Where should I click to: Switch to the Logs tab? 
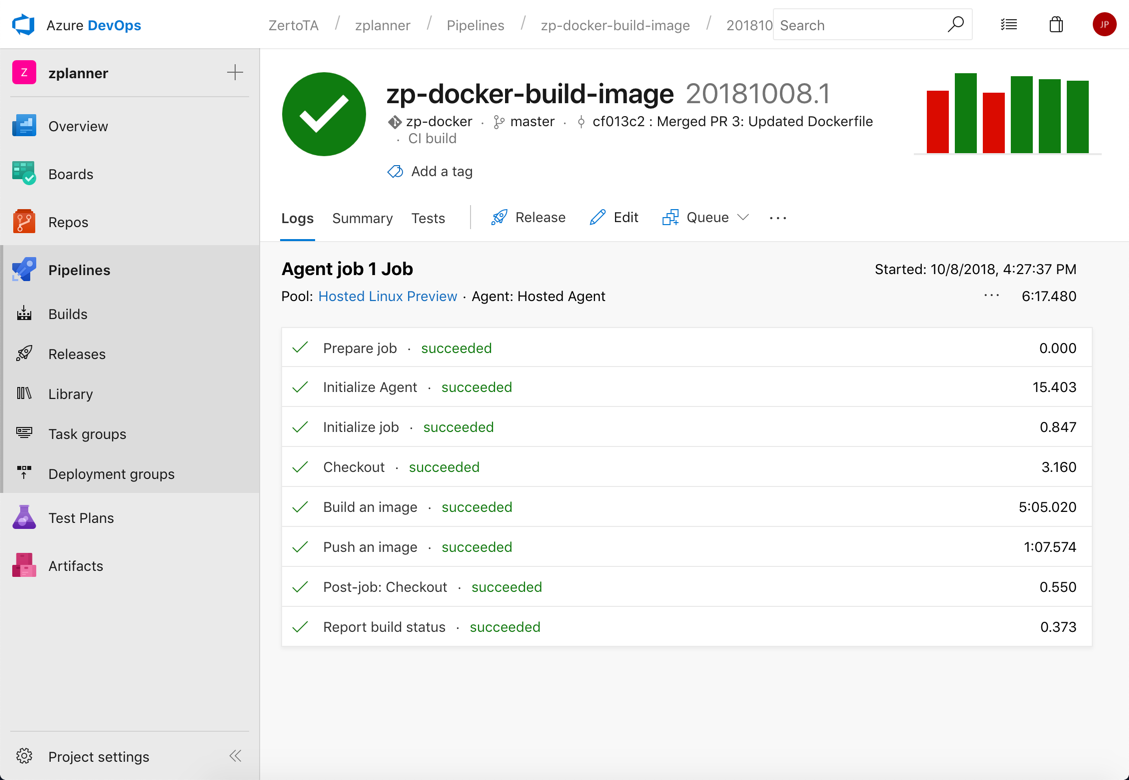point(297,218)
